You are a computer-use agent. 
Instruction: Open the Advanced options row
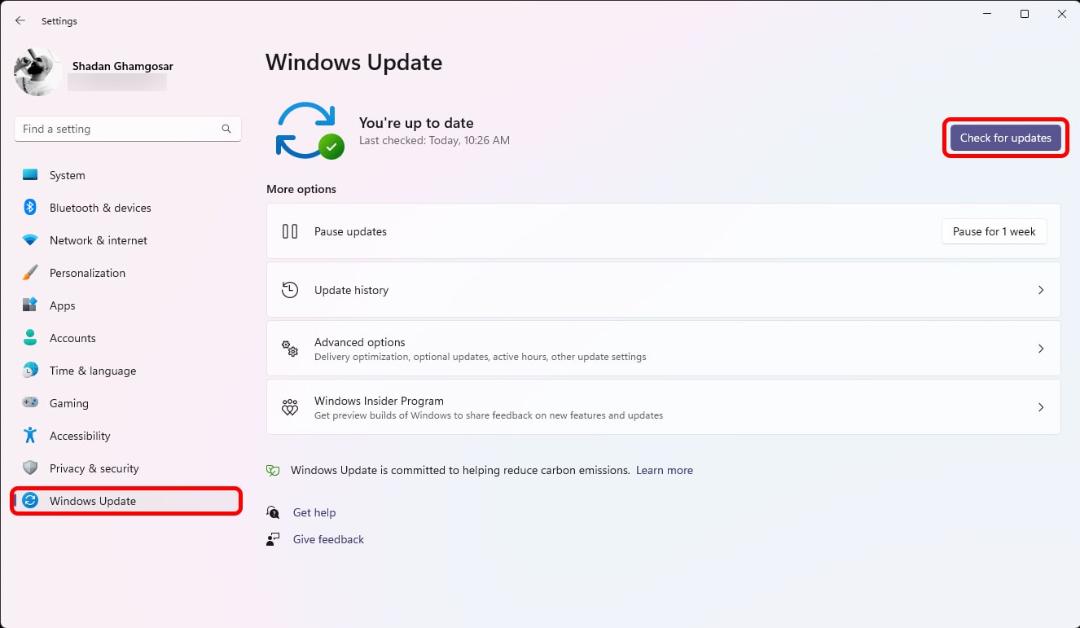(663, 348)
